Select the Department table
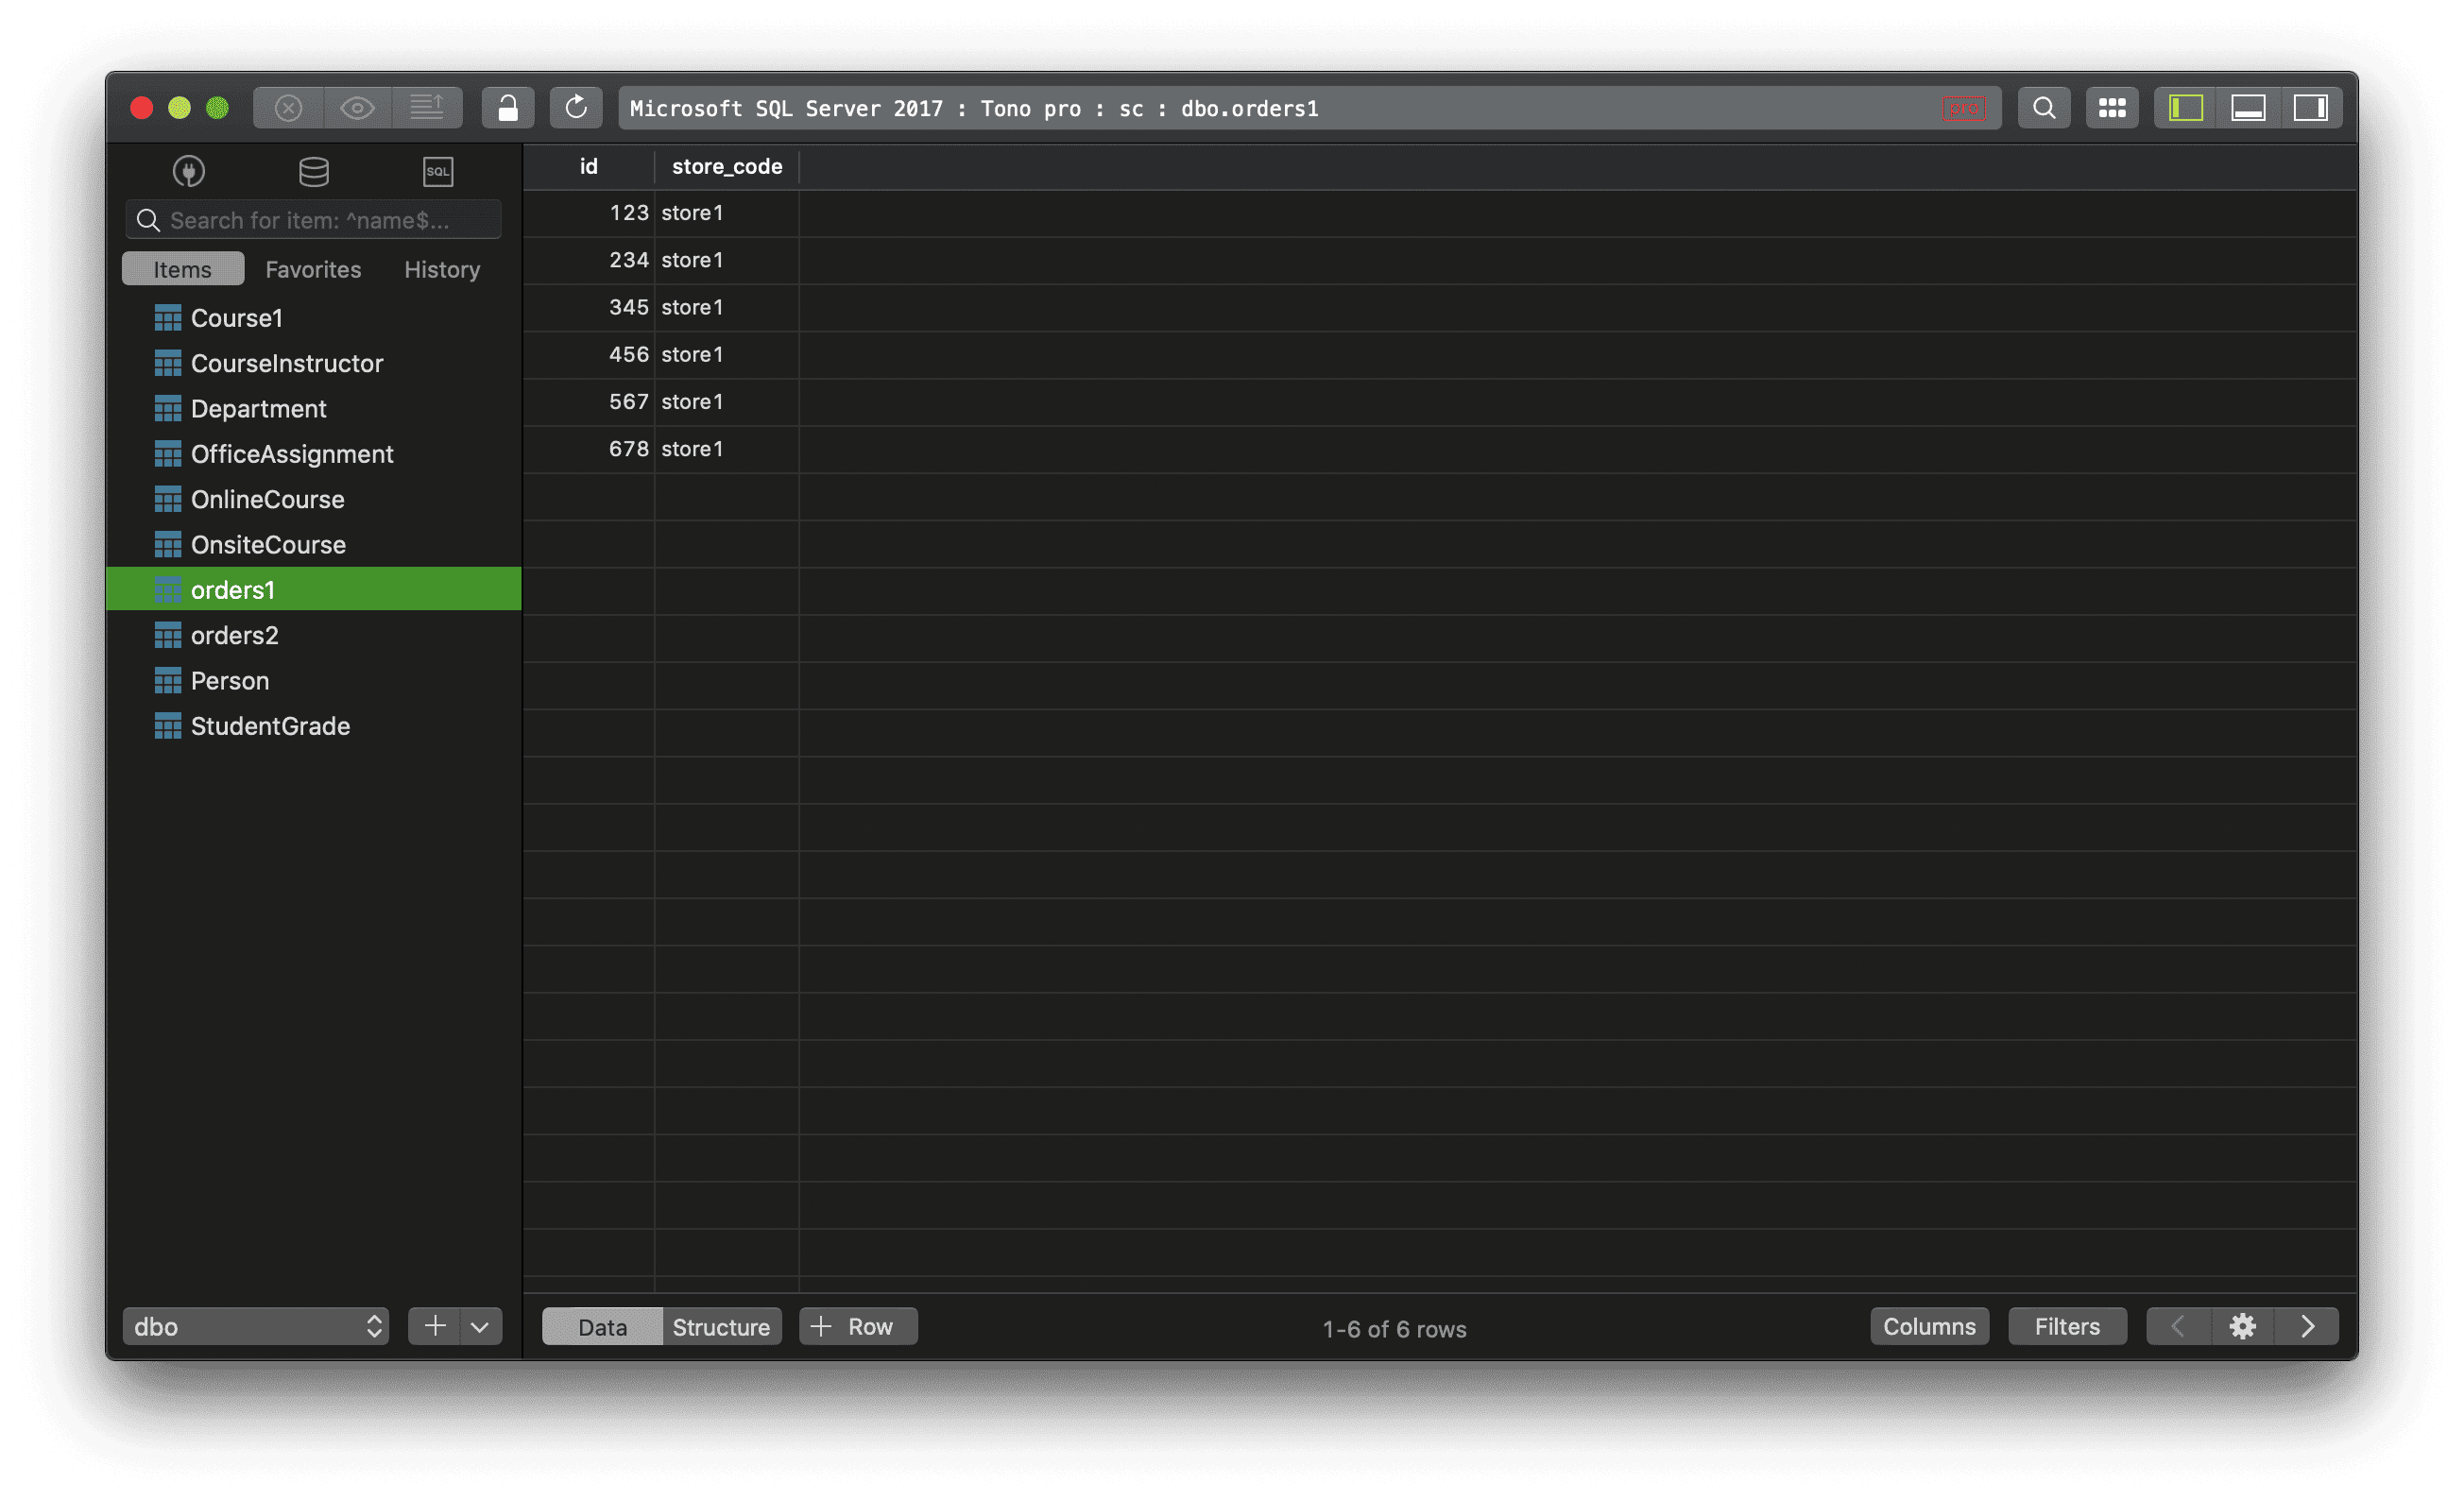The width and height of the screenshot is (2464, 1500). pos(314,408)
